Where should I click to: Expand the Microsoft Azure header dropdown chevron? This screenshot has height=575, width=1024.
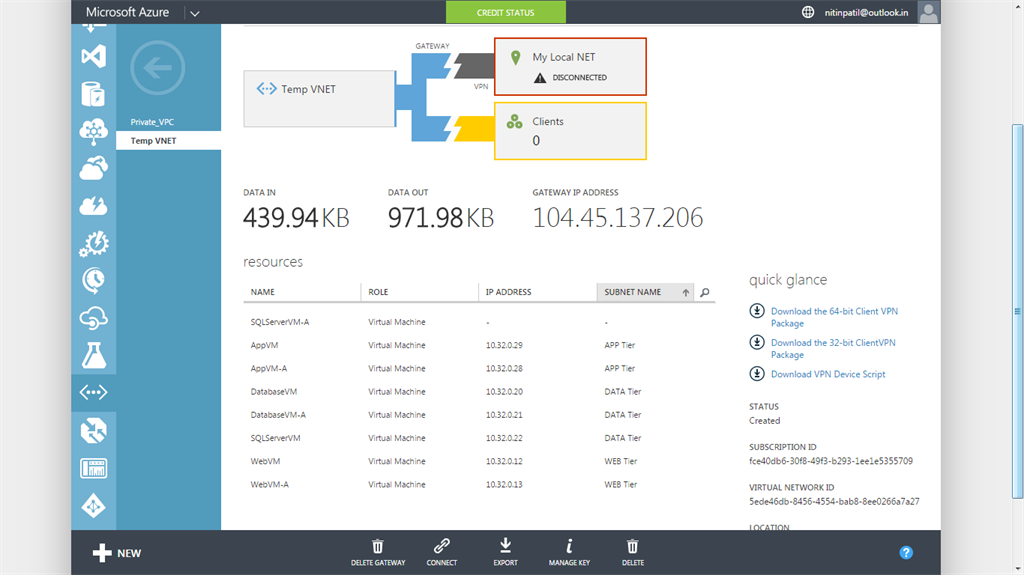[195, 13]
